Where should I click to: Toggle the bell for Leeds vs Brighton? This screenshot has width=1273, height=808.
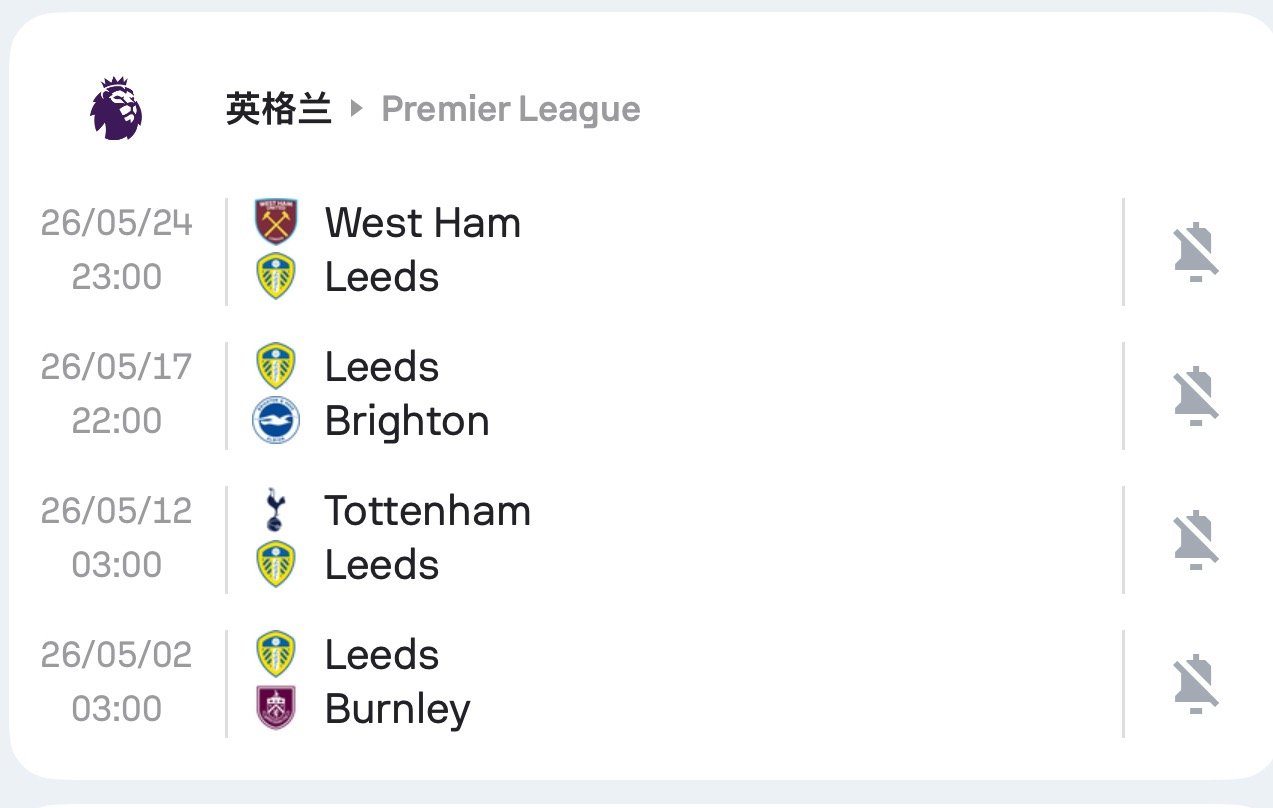tap(1196, 395)
